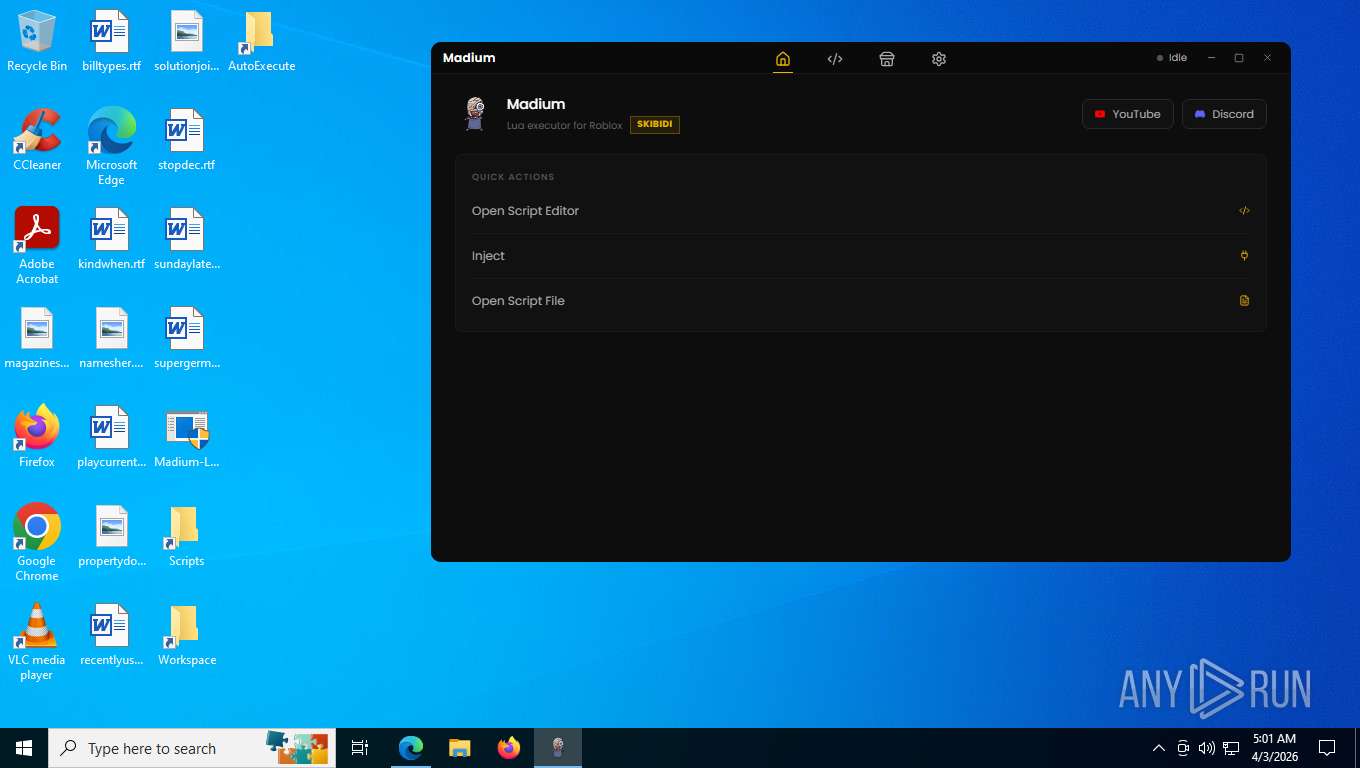1360x768 pixels.
Task: Select the stopdec.rtf desktop file
Action: [186, 140]
